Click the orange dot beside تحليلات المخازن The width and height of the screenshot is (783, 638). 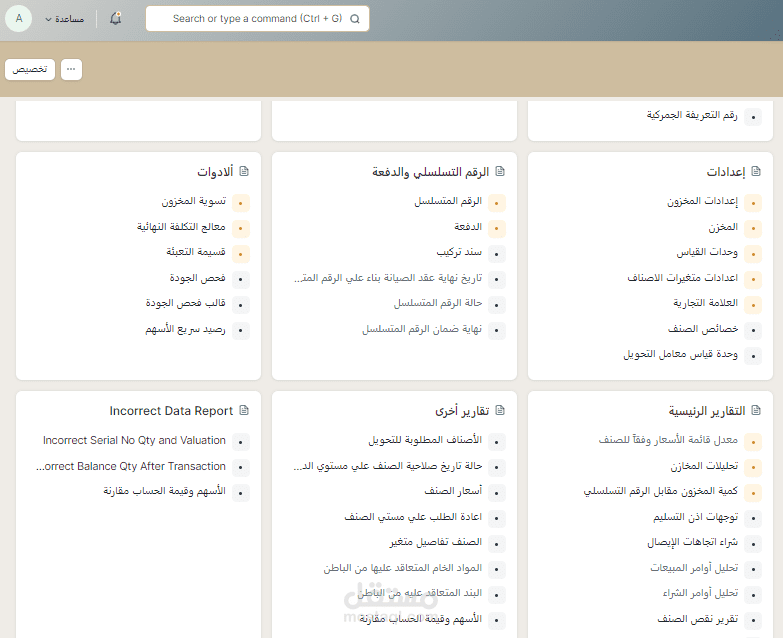pos(753,467)
